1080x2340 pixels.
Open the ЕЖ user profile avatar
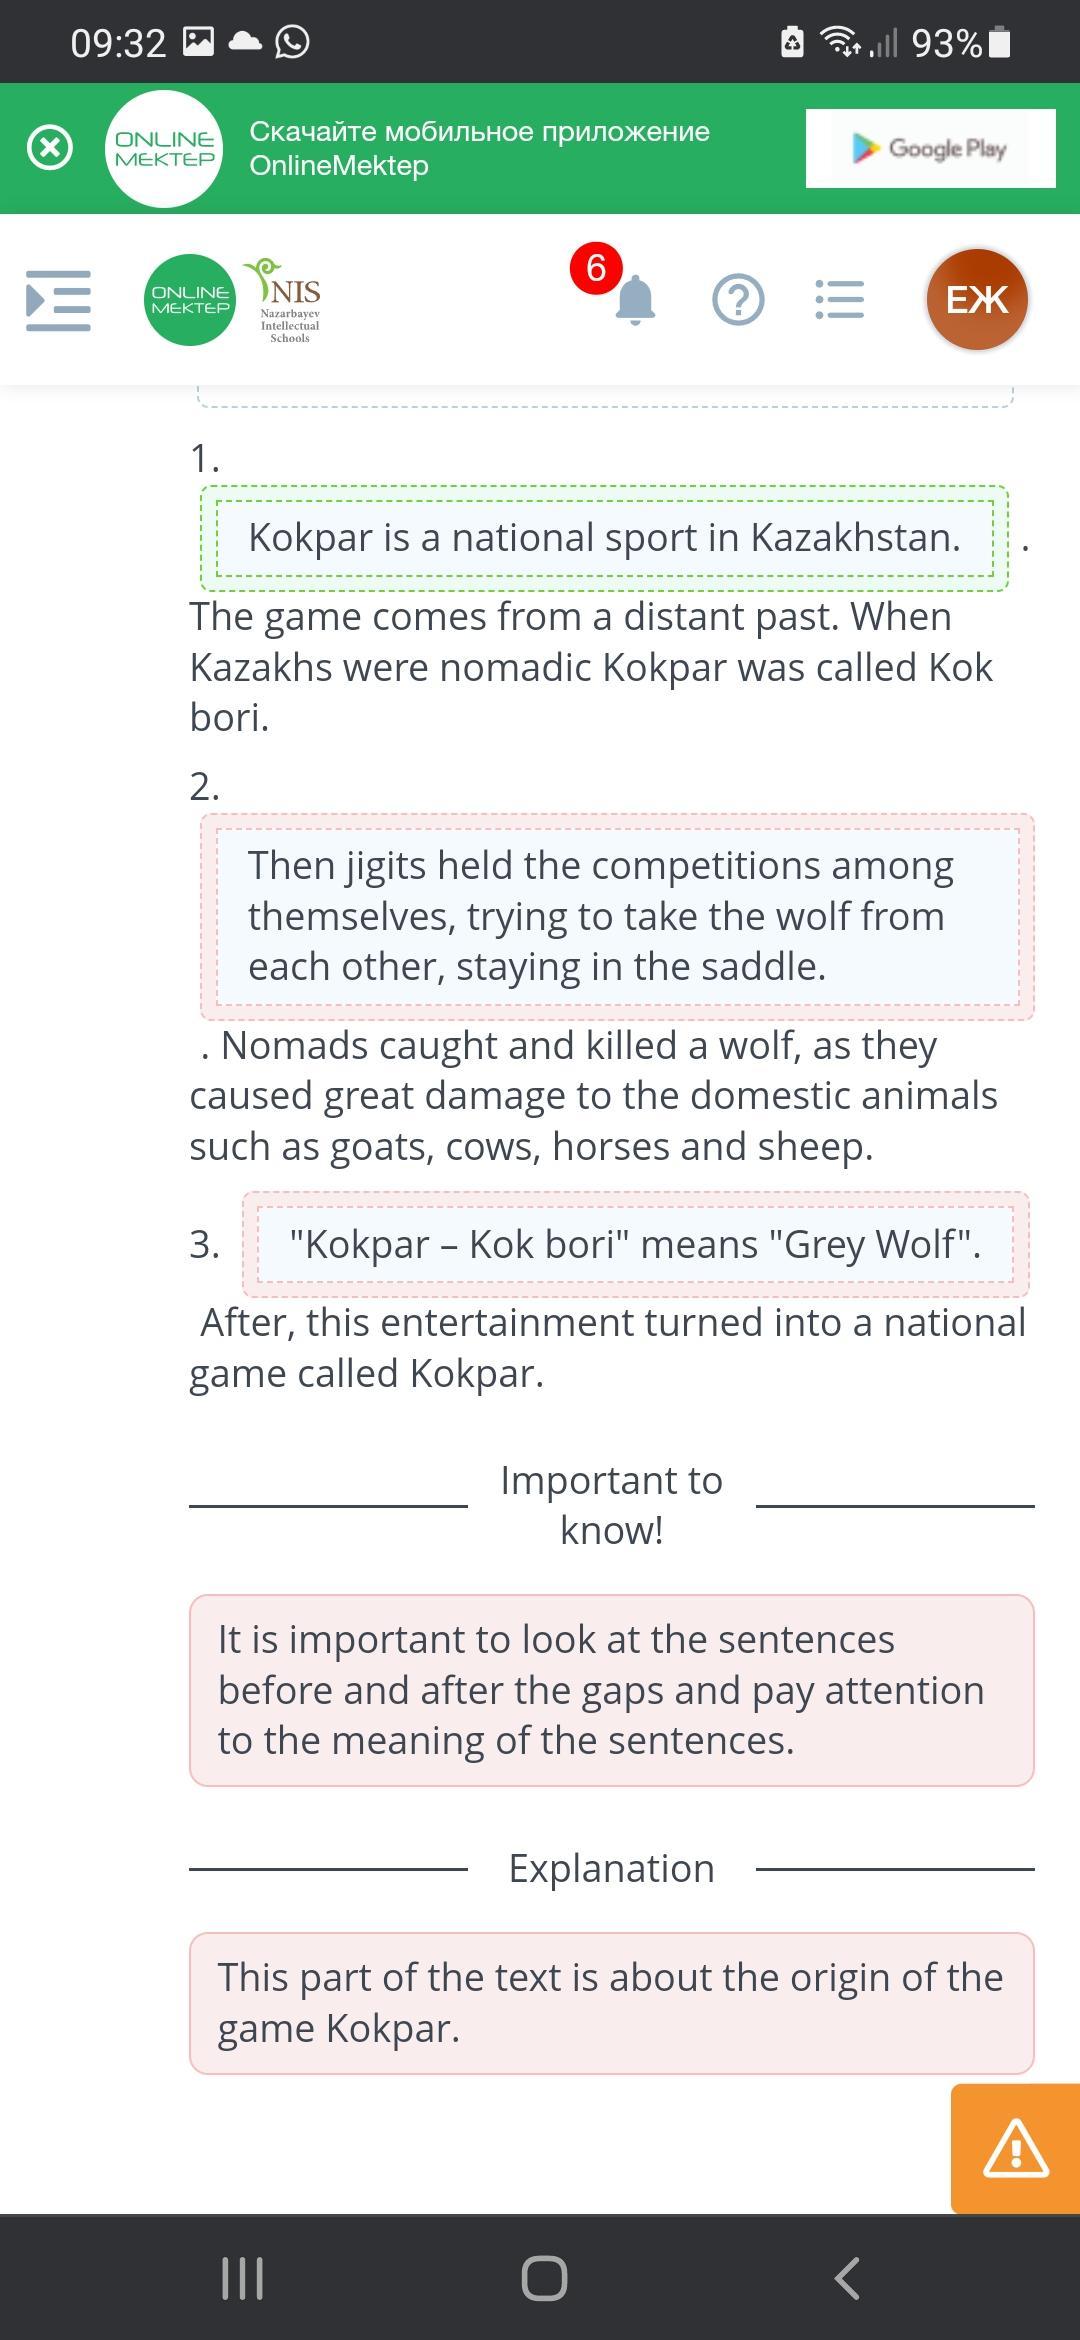click(977, 299)
